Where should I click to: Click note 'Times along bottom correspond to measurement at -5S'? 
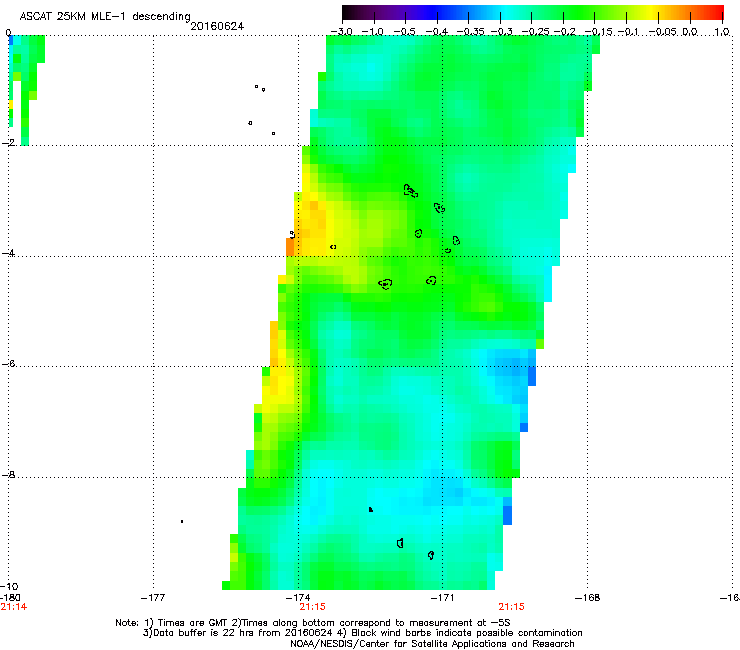click(x=376, y=623)
